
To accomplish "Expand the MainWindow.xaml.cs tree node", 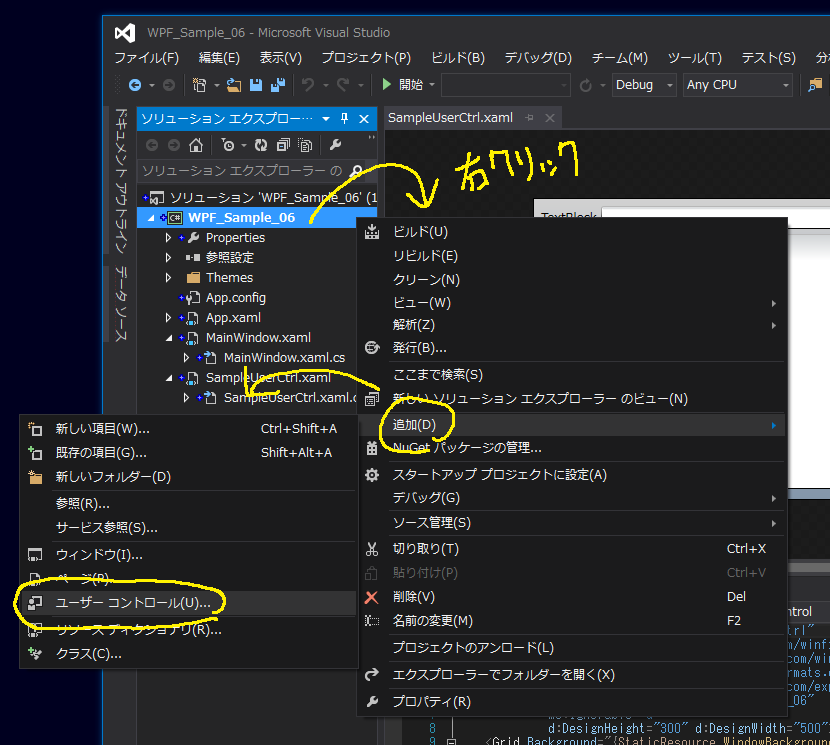I will click(x=186, y=358).
